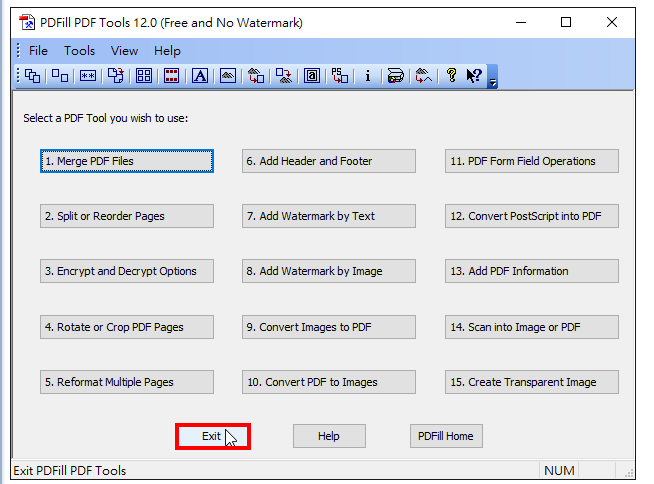Image resolution: width=654 pixels, height=484 pixels.
Task: Click the PostScript to PDF 'PS' toolbar icon
Action: point(340,76)
